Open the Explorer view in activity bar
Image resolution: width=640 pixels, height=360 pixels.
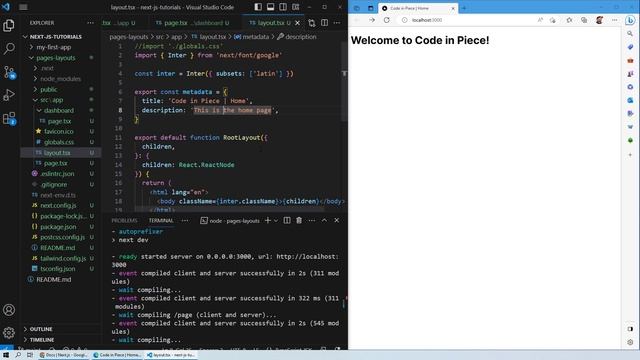(x=9, y=25)
